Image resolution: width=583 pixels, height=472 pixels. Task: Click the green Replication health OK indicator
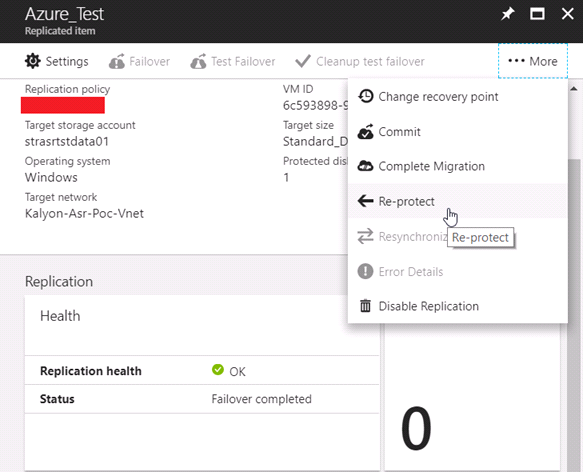tap(218, 370)
